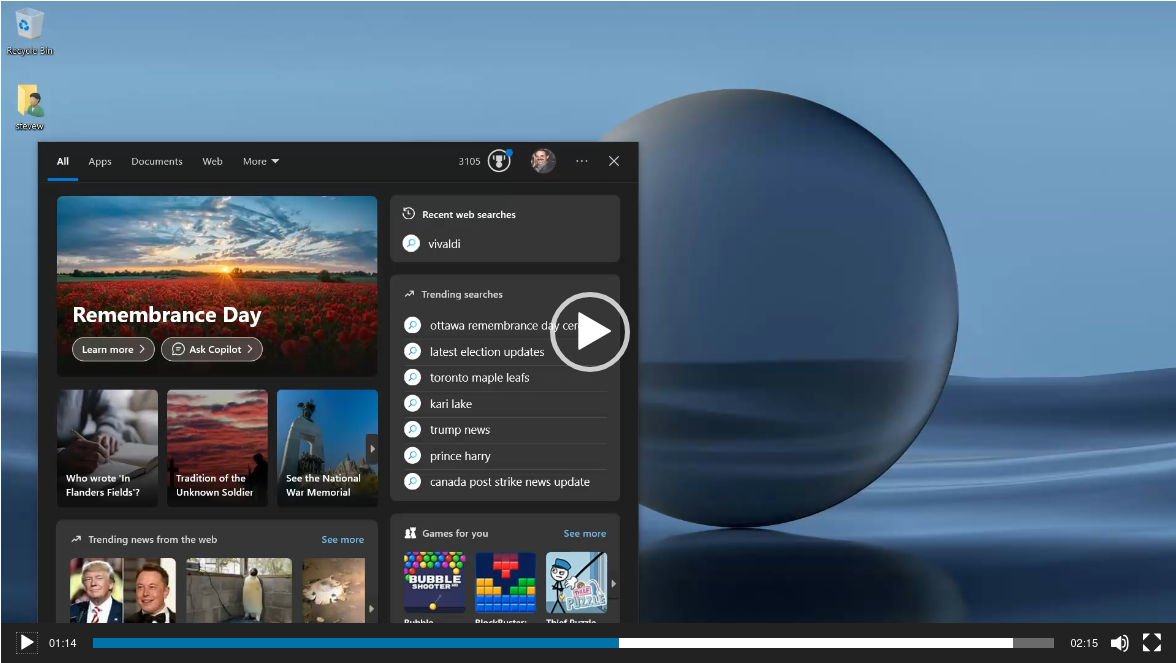Click next arrow on Remembrance cards carousel

click(372, 448)
